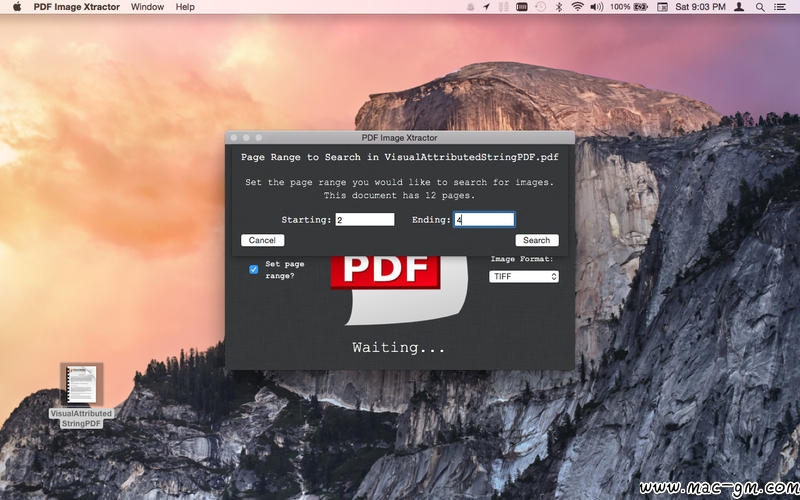The image size is (800, 500).
Task: Click the PDF Image Xtractor window title bar
Action: point(399,138)
